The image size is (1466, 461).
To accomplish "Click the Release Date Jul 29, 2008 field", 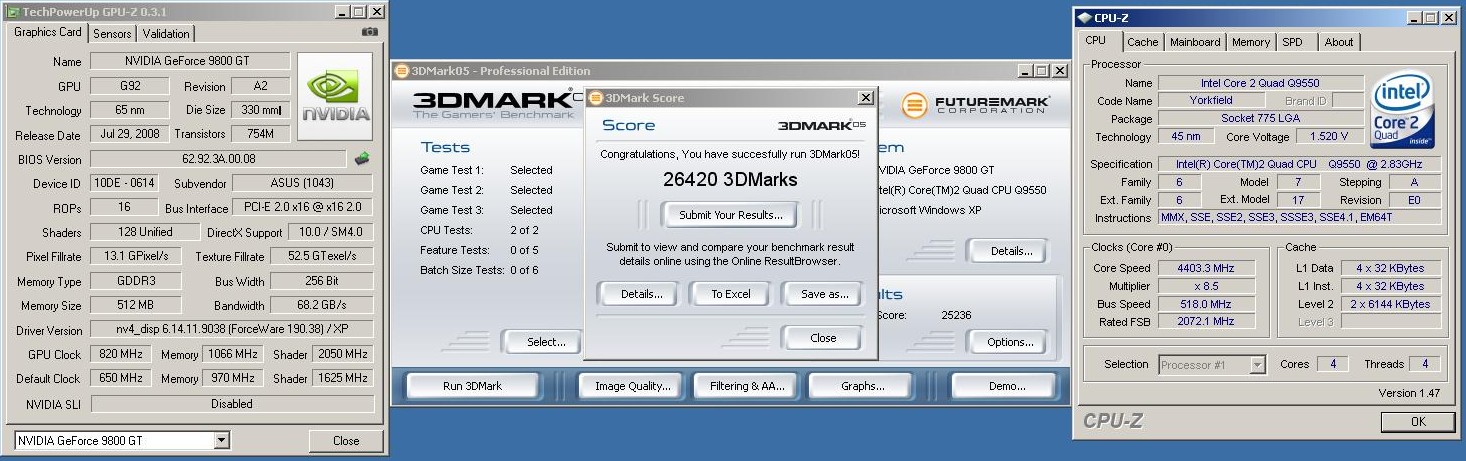I will coord(129,134).
